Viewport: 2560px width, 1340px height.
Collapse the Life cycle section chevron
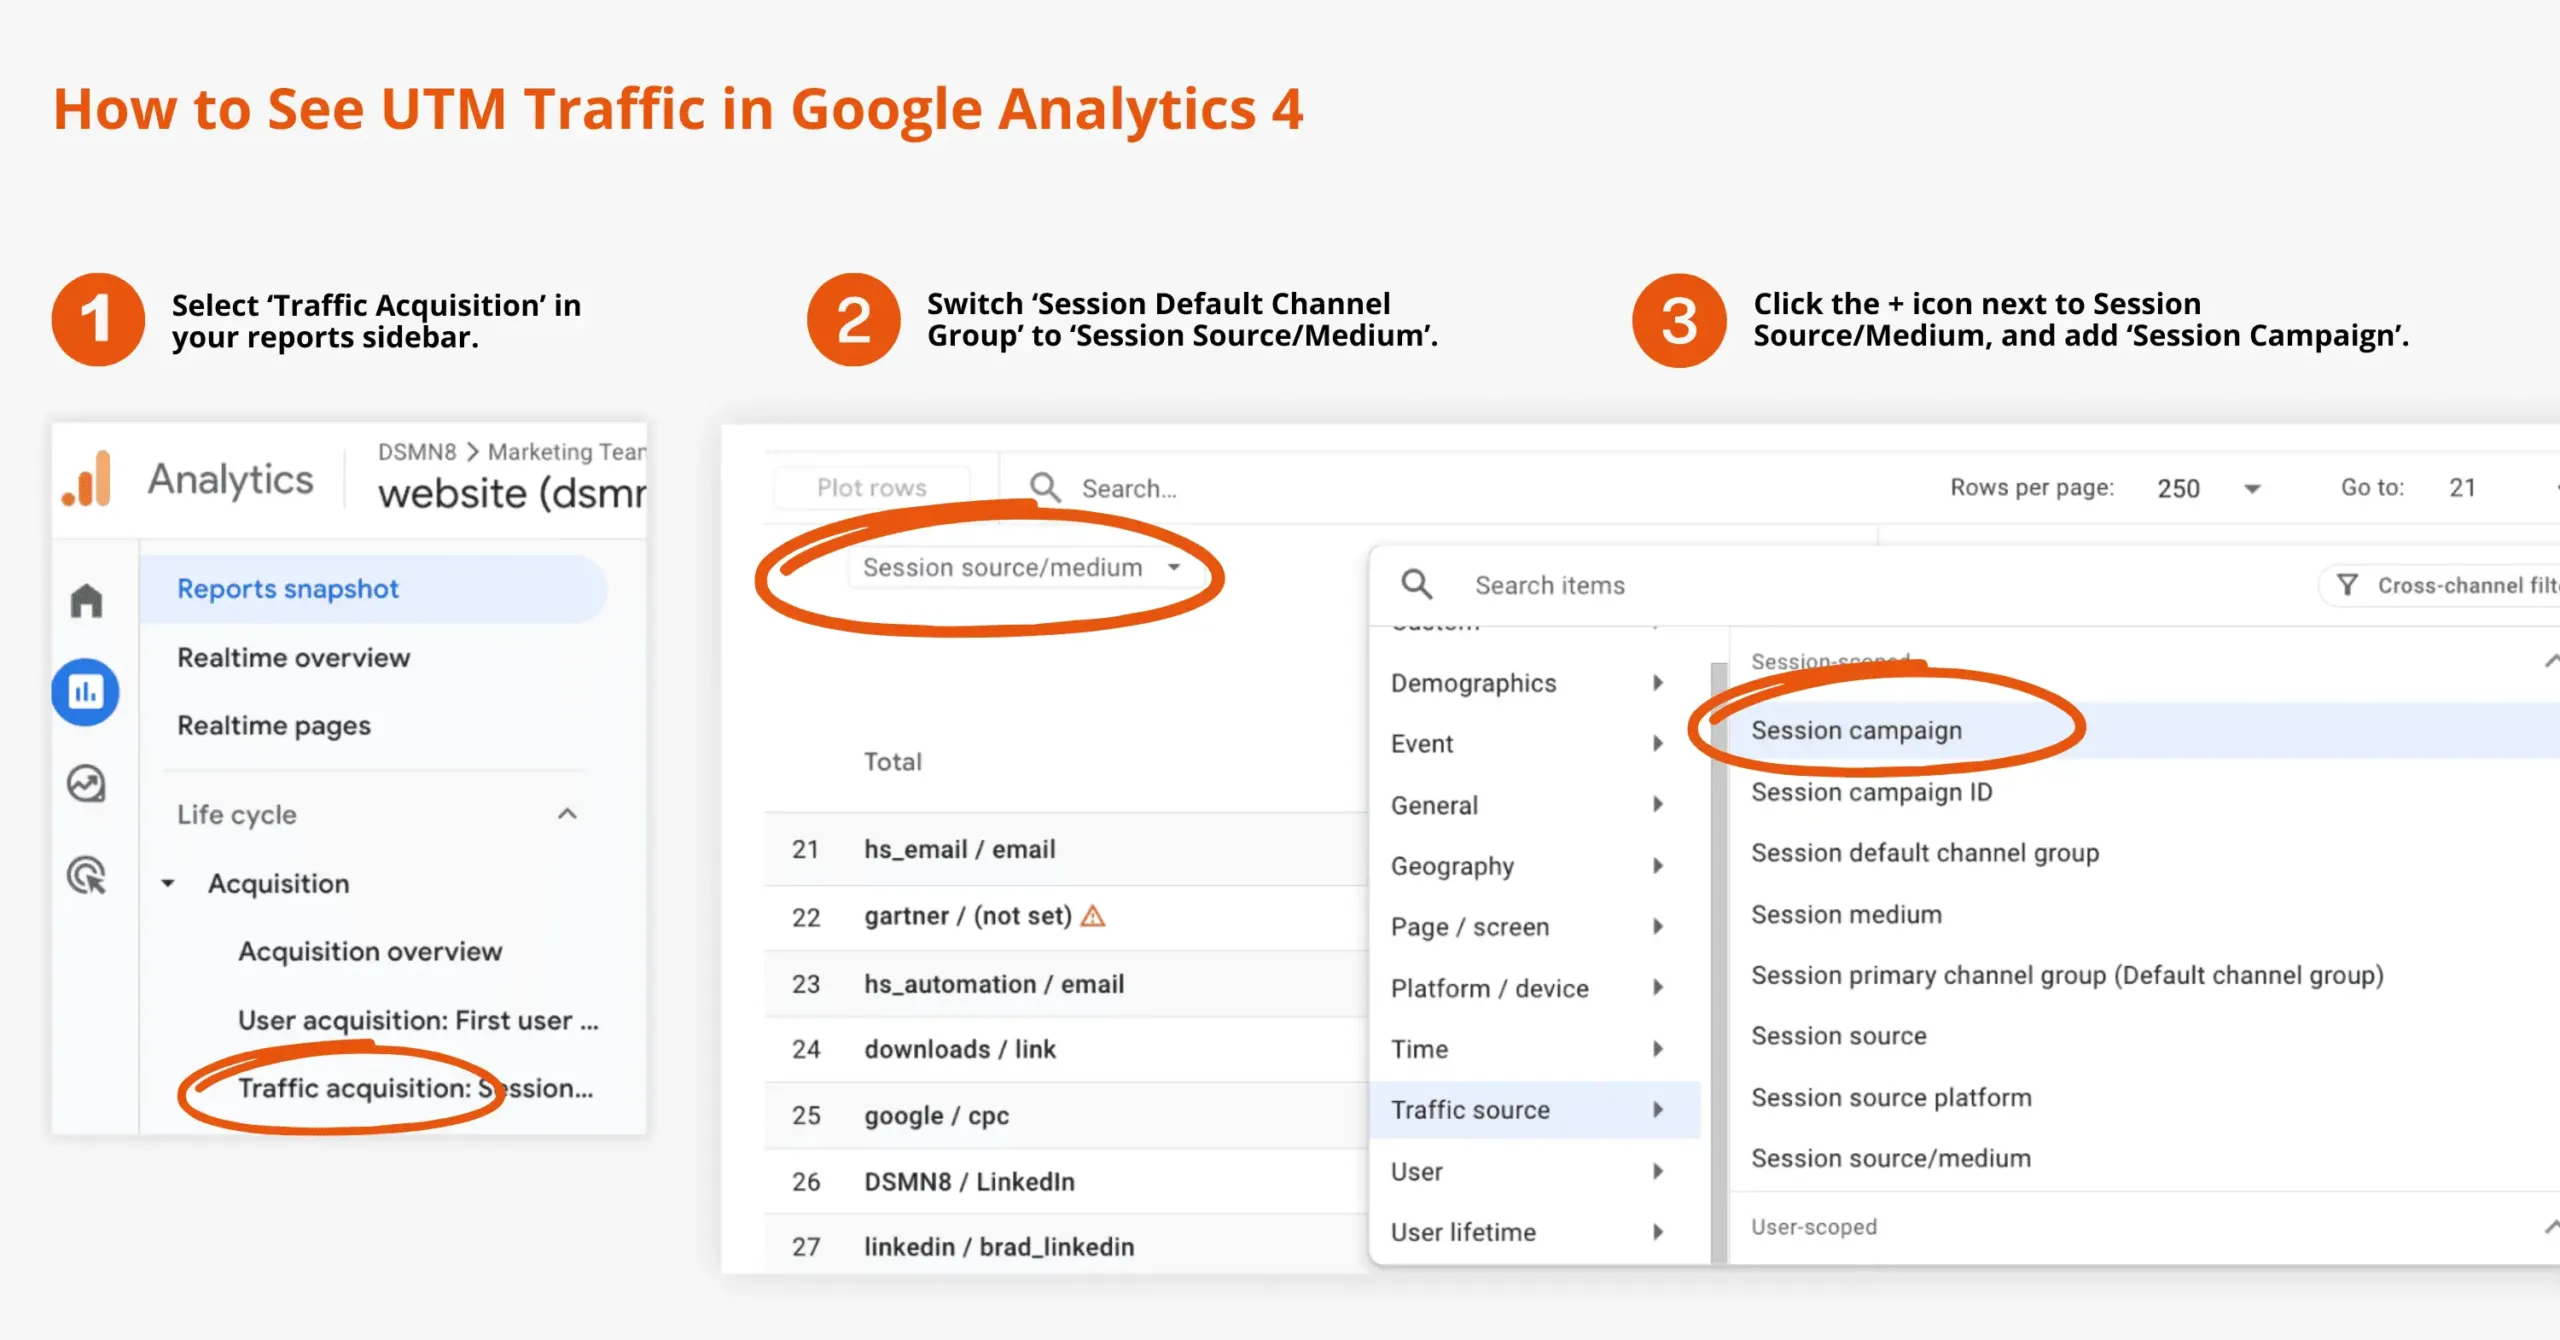567,814
